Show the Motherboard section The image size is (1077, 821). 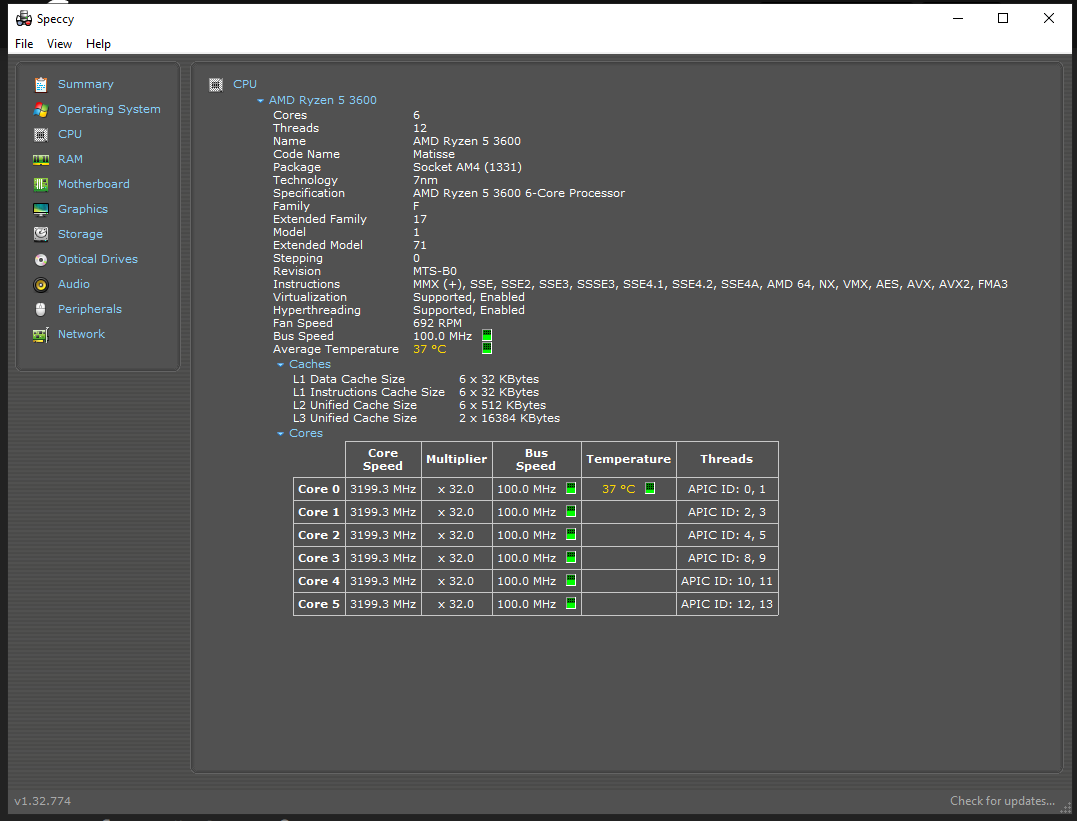93,184
